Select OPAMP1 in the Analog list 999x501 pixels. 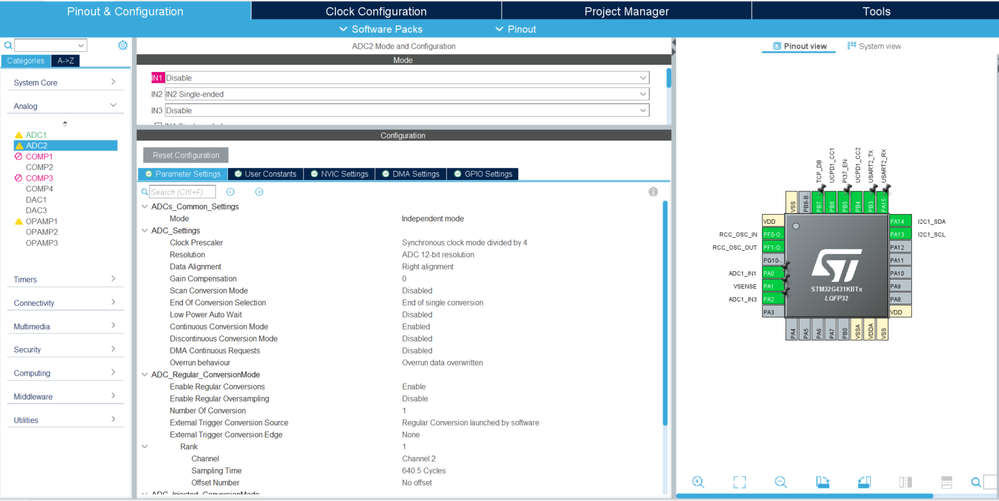click(41, 221)
